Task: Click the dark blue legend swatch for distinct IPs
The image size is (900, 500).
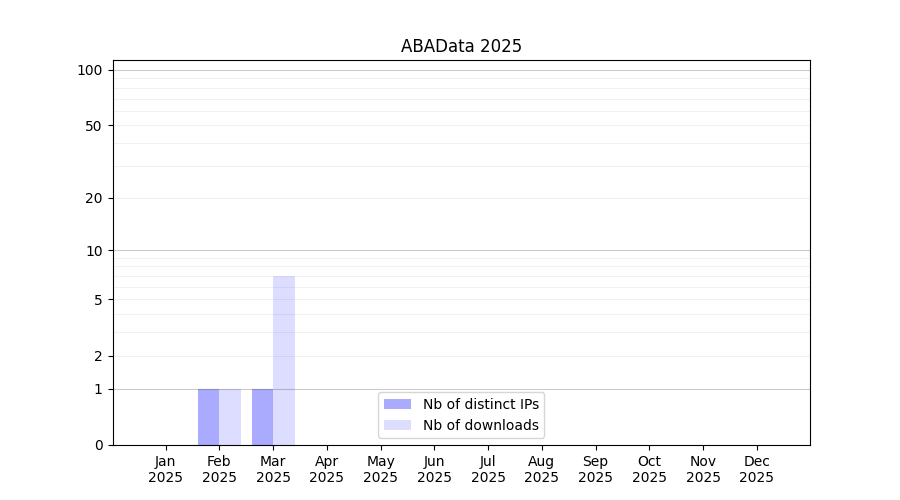Action: (x=397, y=404)
